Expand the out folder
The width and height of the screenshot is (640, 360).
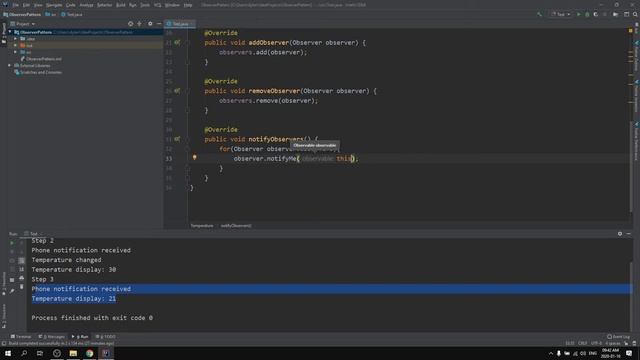pos(16,45)
